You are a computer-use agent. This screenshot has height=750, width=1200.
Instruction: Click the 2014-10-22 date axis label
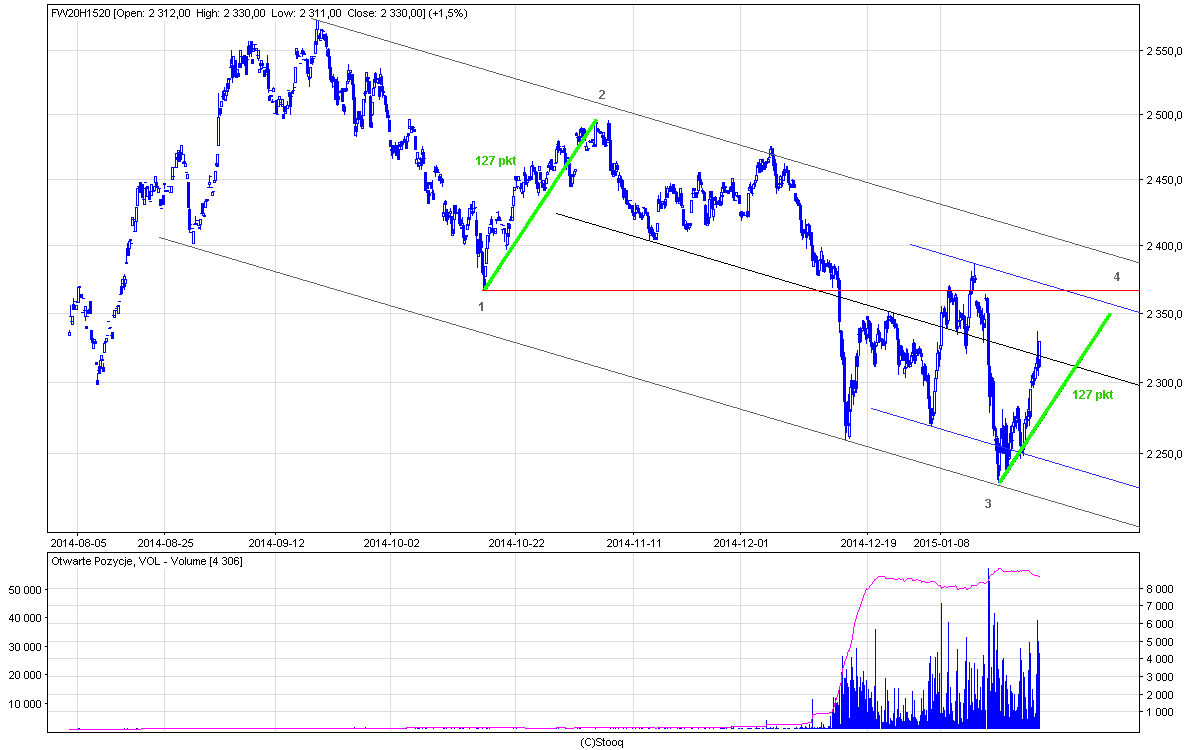click(x=515, y=543)
